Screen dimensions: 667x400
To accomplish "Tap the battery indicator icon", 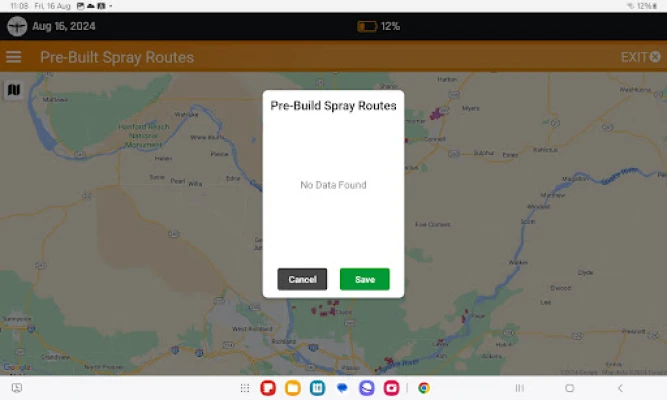I will click(367, 26).
